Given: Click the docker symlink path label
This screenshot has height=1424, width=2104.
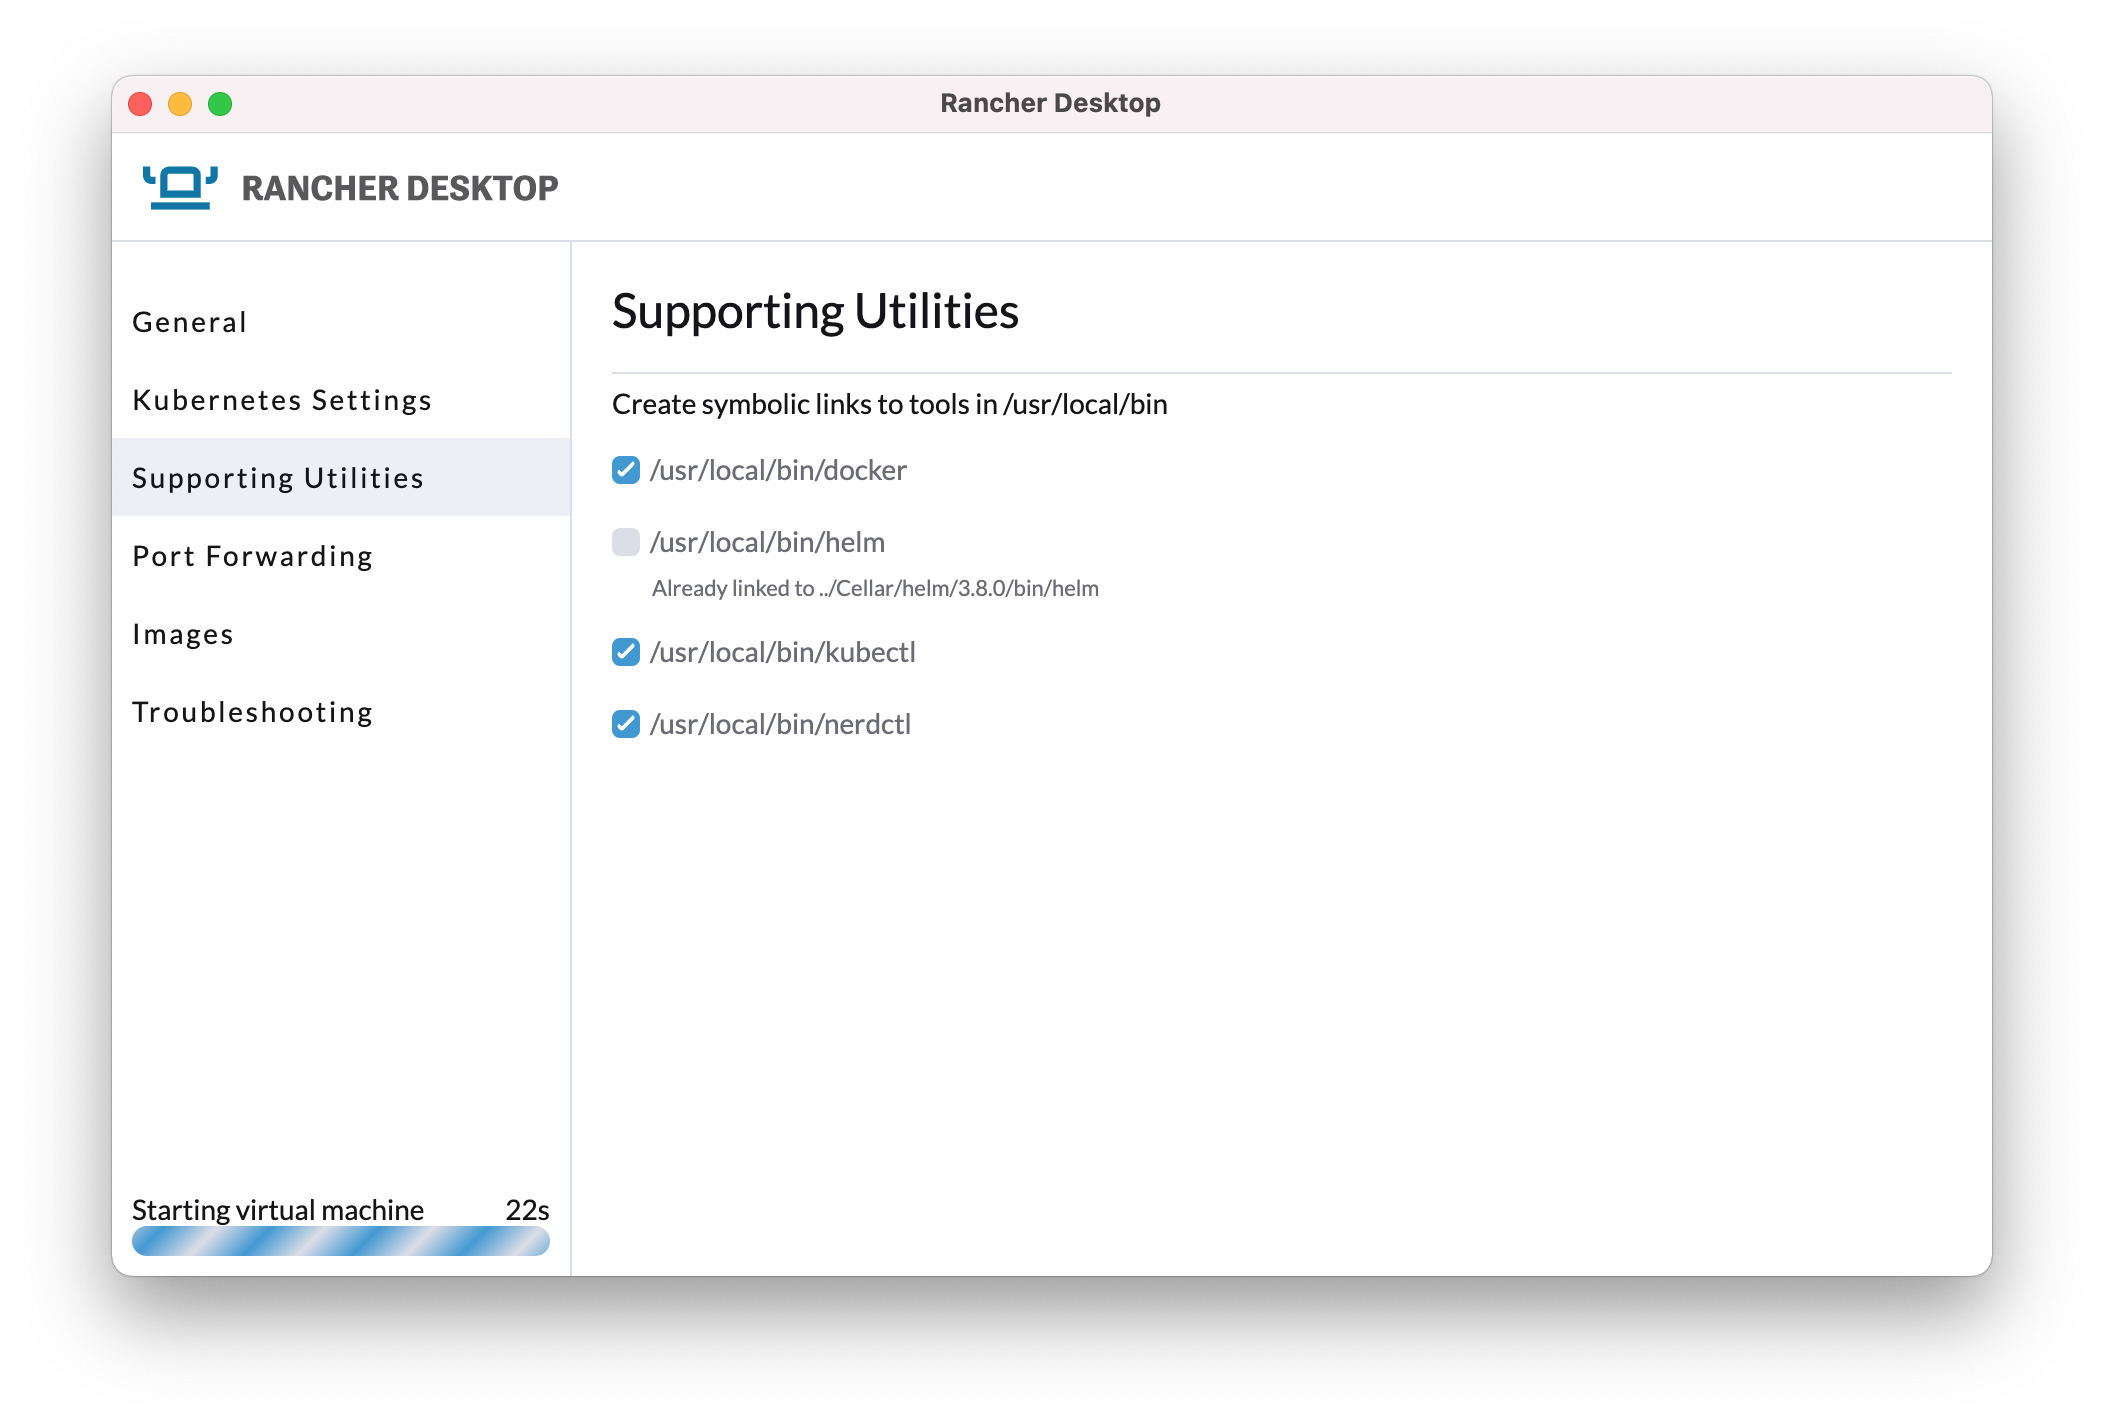Looking at the screenshot, I should 779,469.
